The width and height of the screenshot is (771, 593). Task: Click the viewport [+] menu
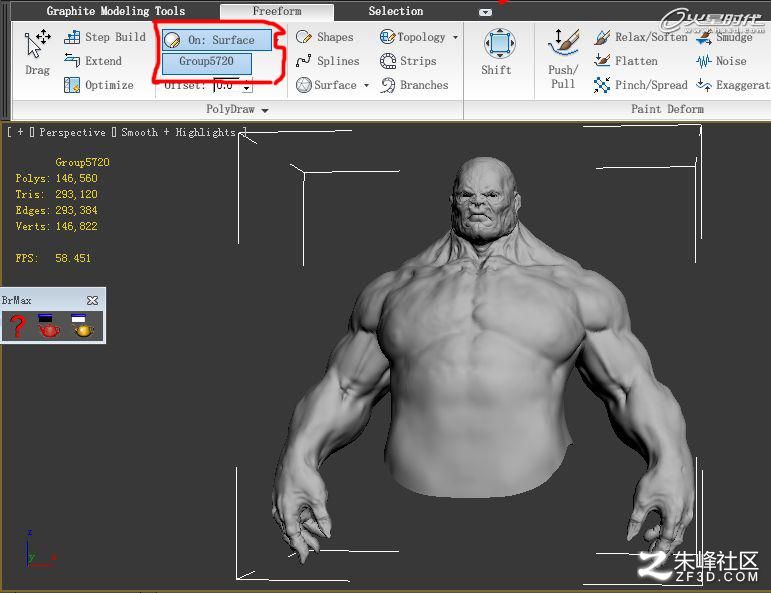coord(20,132)
